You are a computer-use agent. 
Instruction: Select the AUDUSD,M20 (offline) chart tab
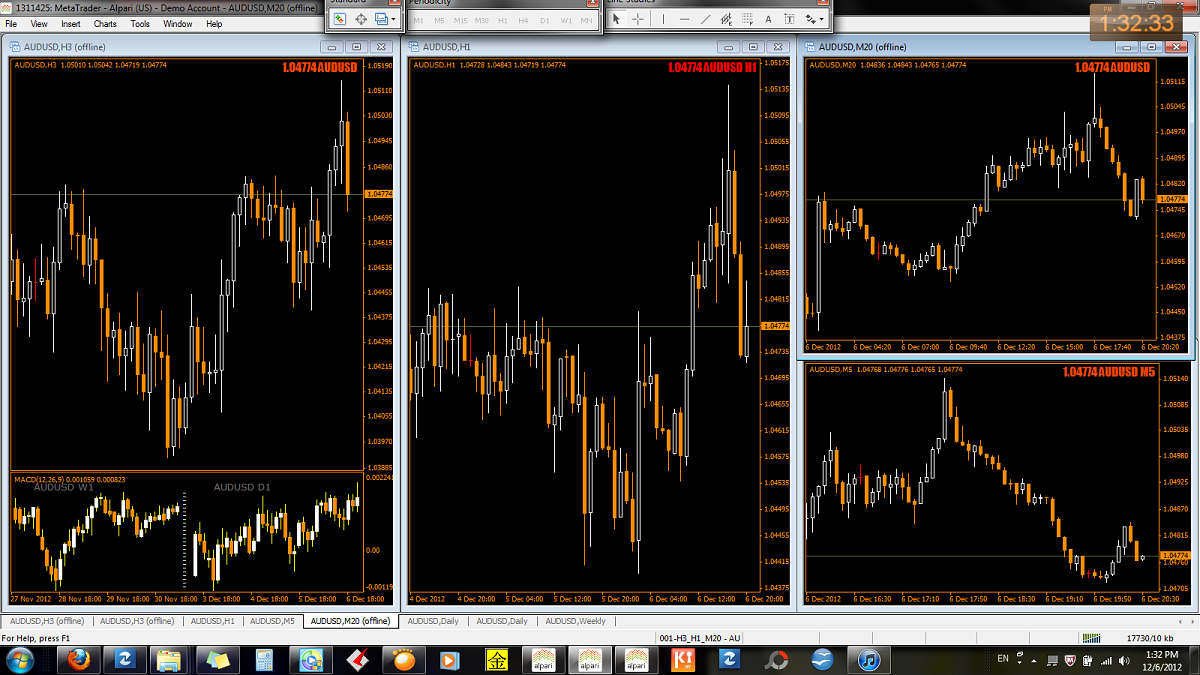(350, 621)
